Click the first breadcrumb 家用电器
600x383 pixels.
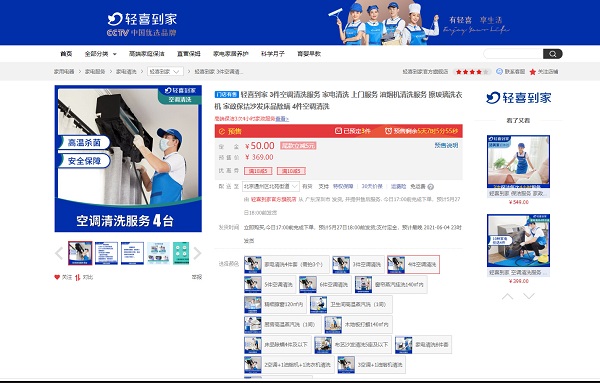[x=64, y=72]
